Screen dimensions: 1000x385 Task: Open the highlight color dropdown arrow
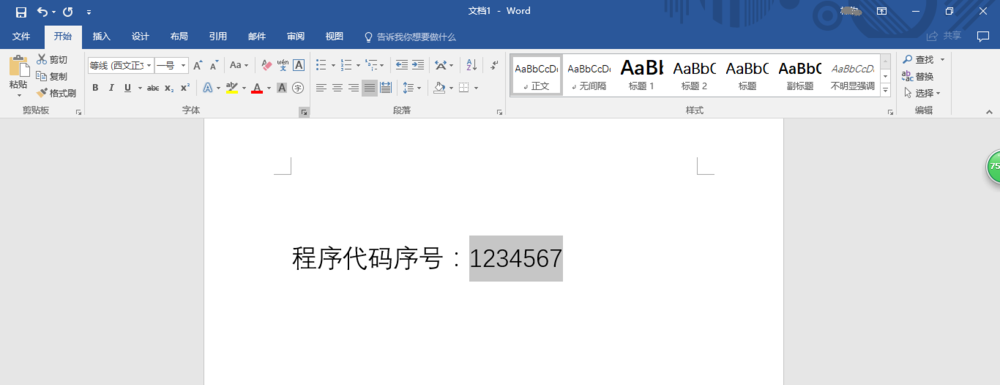point(244,88)
